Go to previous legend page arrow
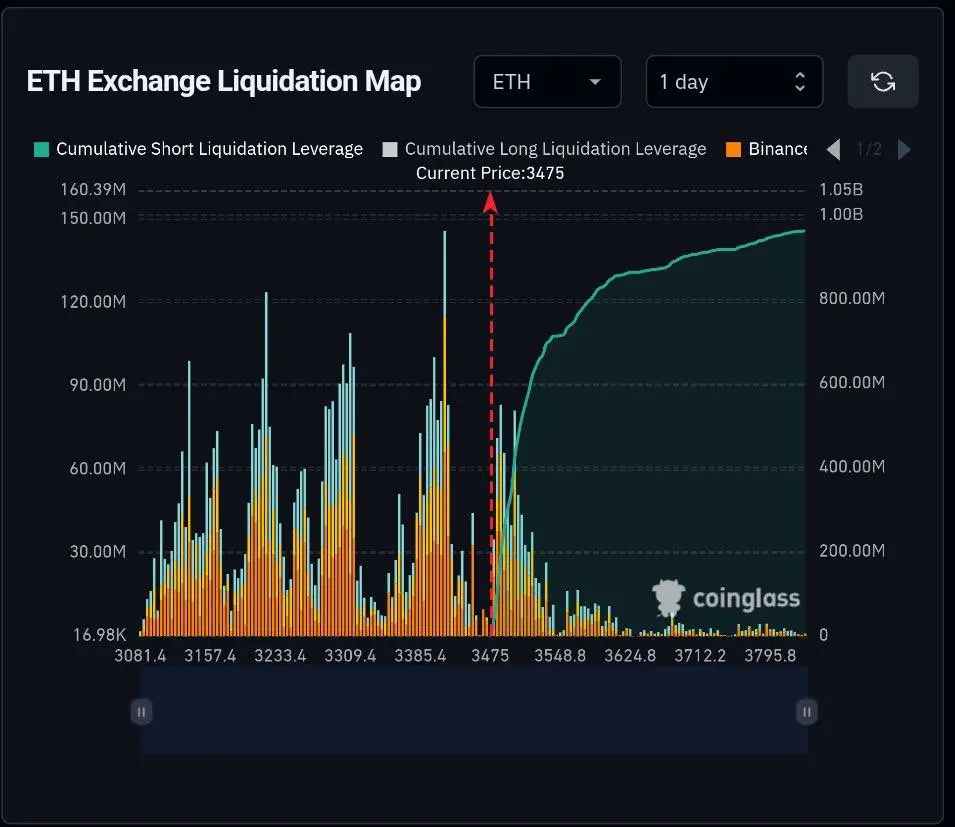Viewport: 955px width, 827px height. click(834, 149)
